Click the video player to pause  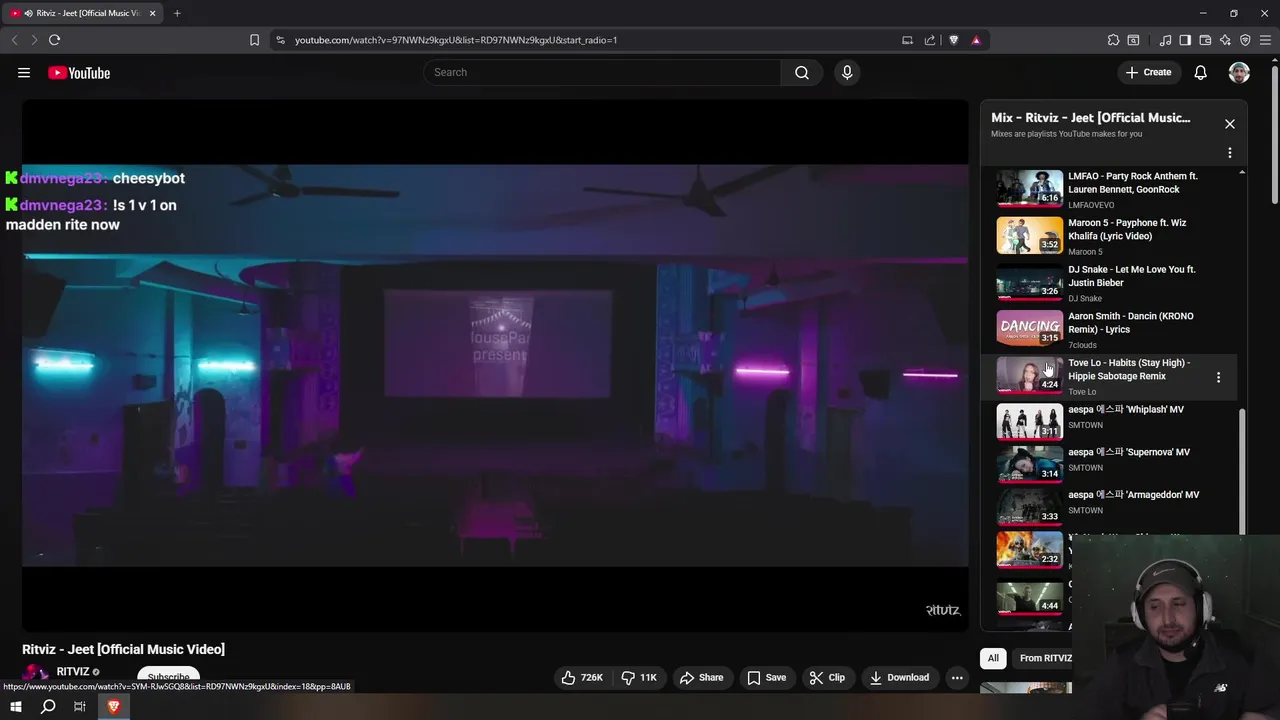coord(495,365)
